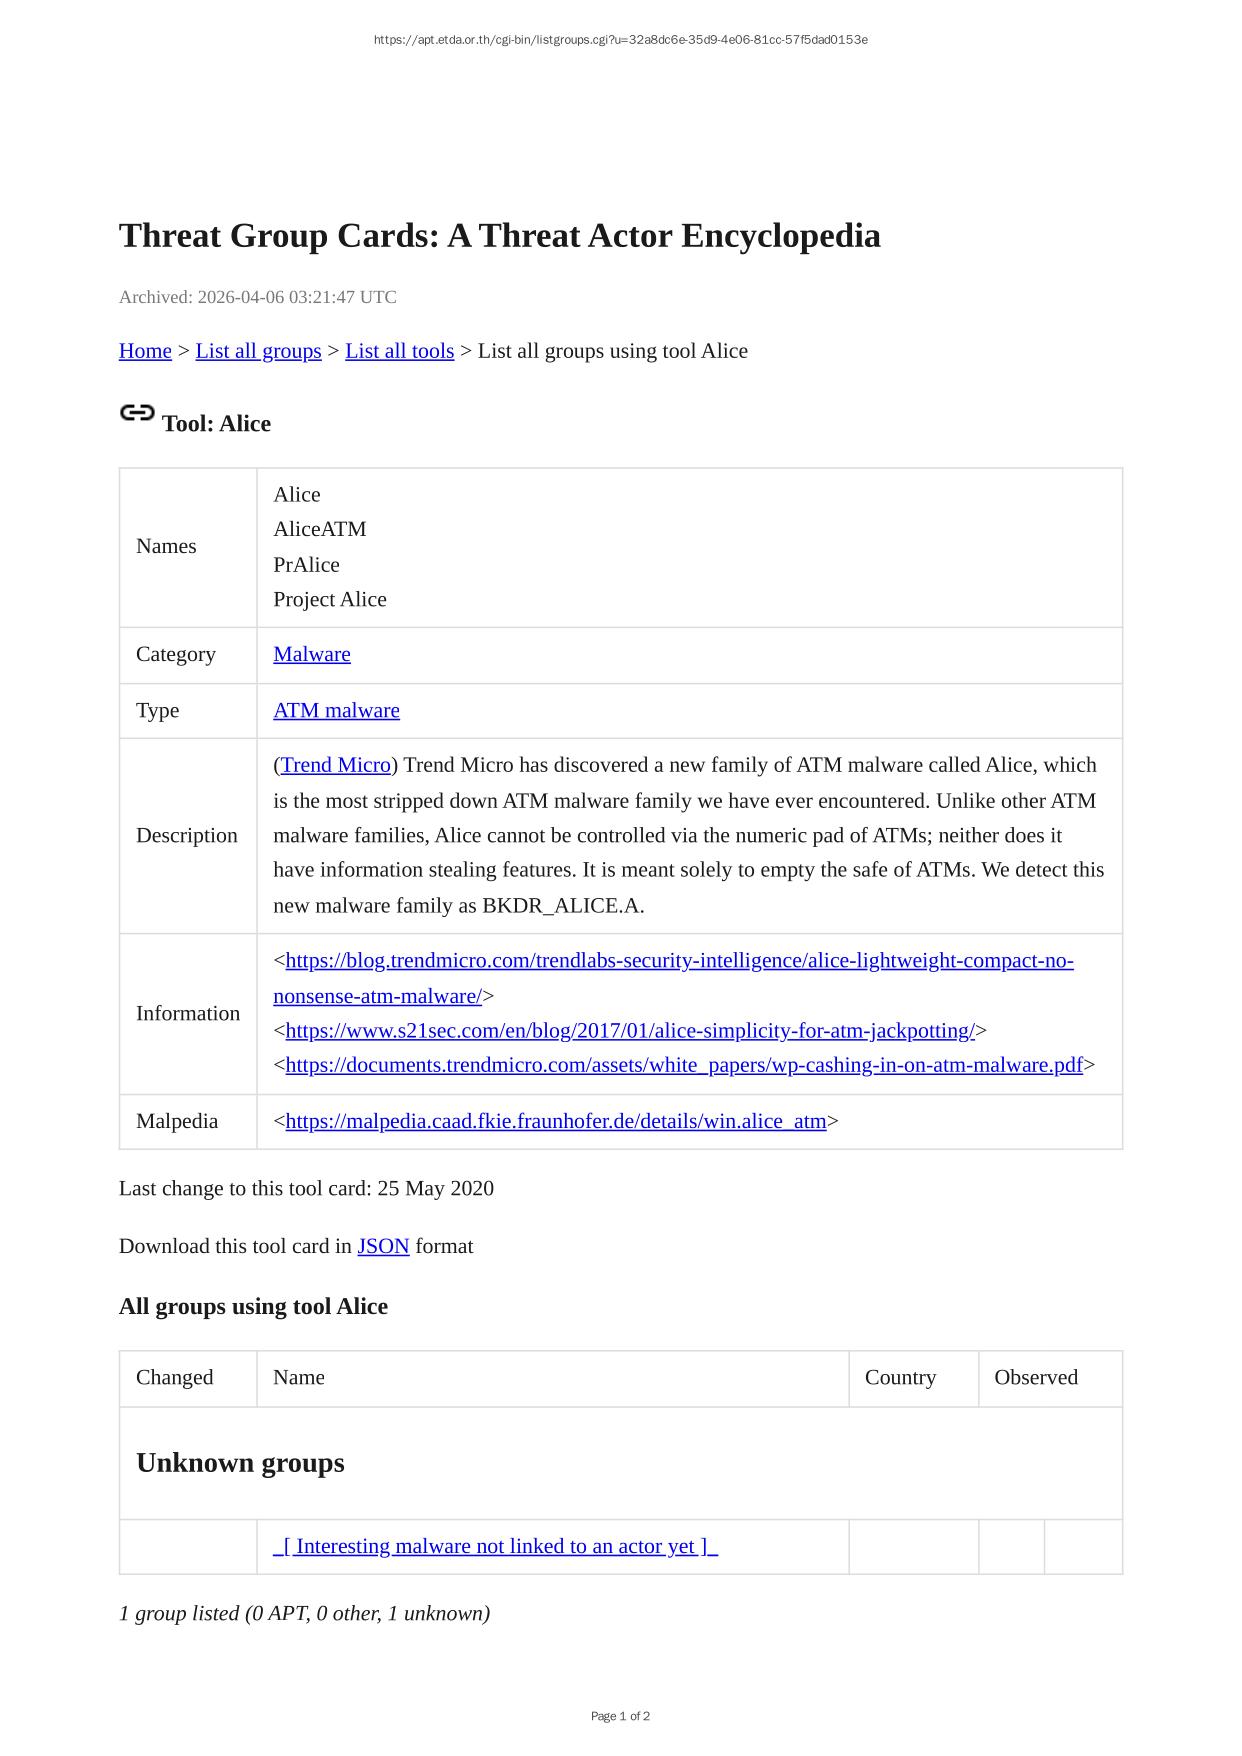
Task: Go to the Home breadcrumb link
Action: [145, 351]
